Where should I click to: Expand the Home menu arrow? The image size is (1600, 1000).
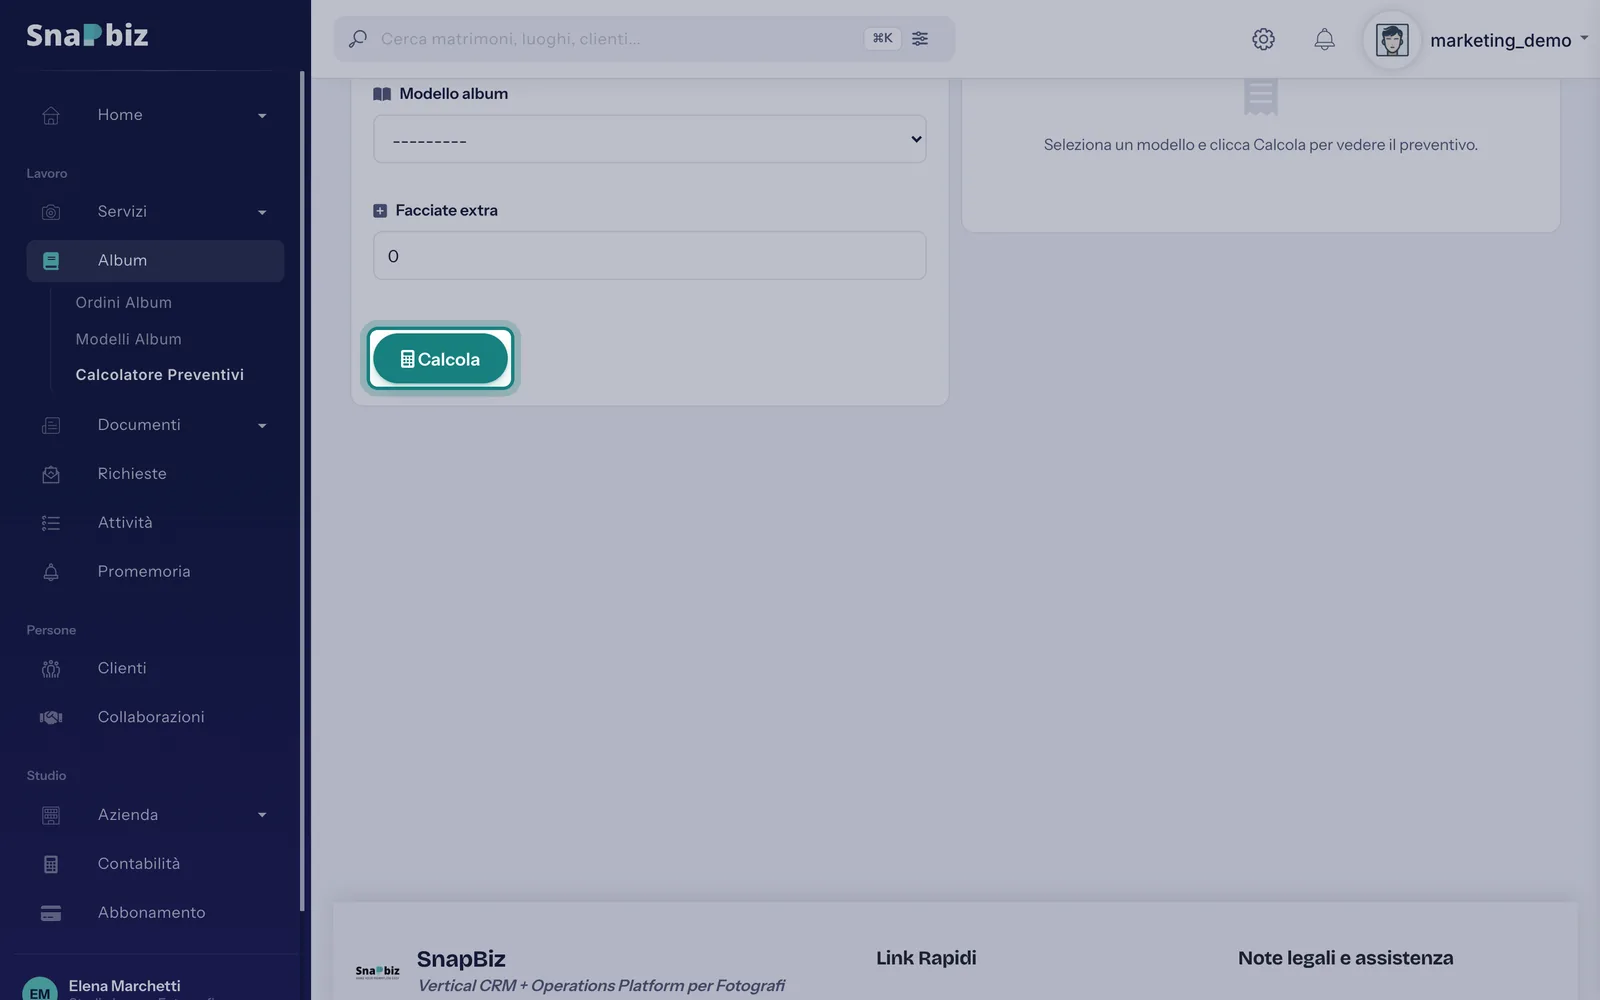tap(262, 116)
